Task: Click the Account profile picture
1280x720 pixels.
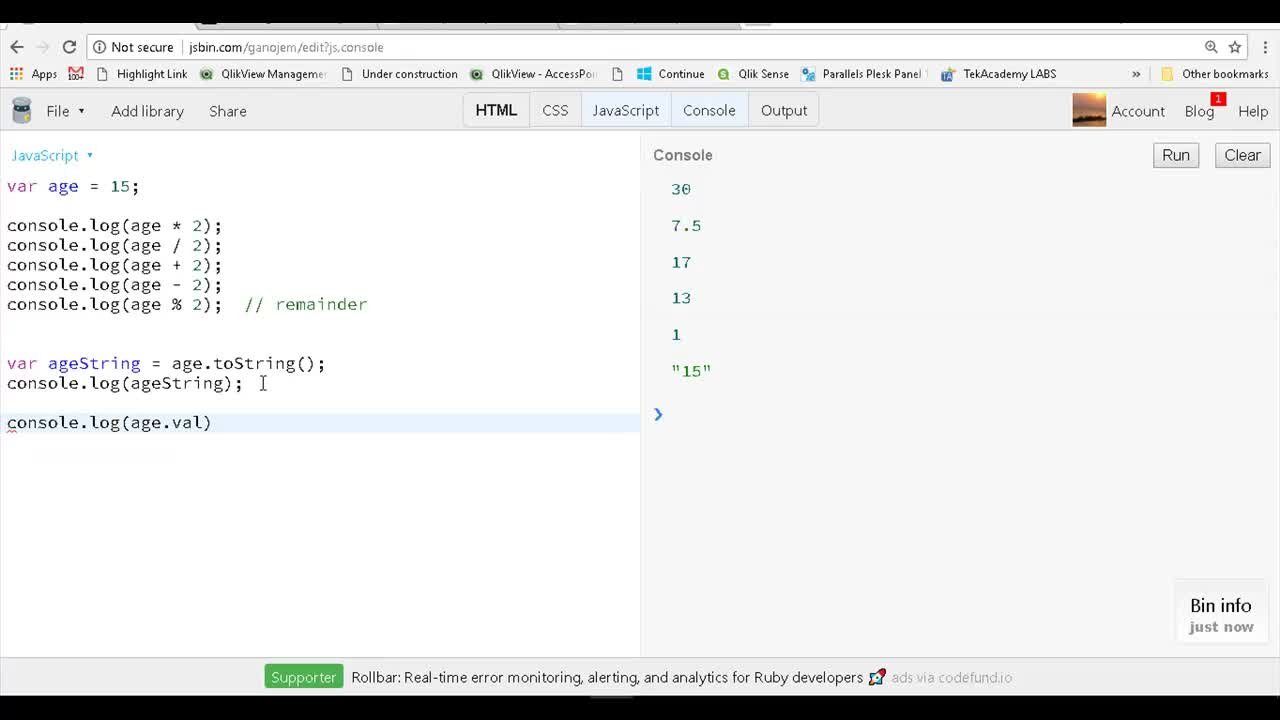Action: pos(1089,110)
